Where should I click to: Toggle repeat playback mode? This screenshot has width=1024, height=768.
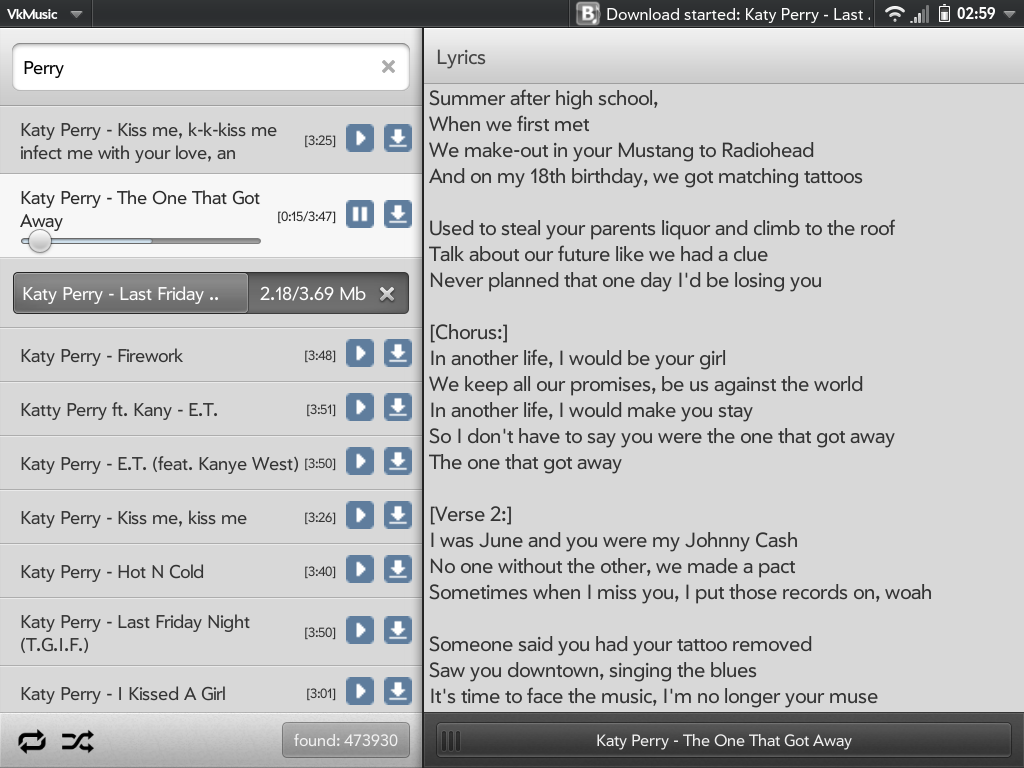pyautogui.click(x=32, y=741)
